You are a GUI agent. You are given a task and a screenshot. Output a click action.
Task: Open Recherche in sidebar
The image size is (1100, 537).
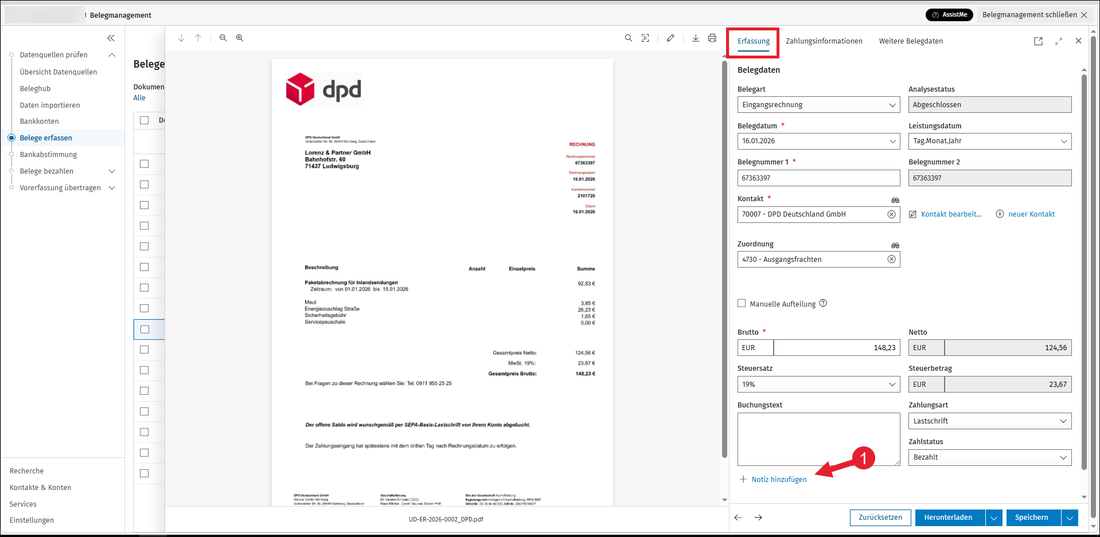point(27,471)
